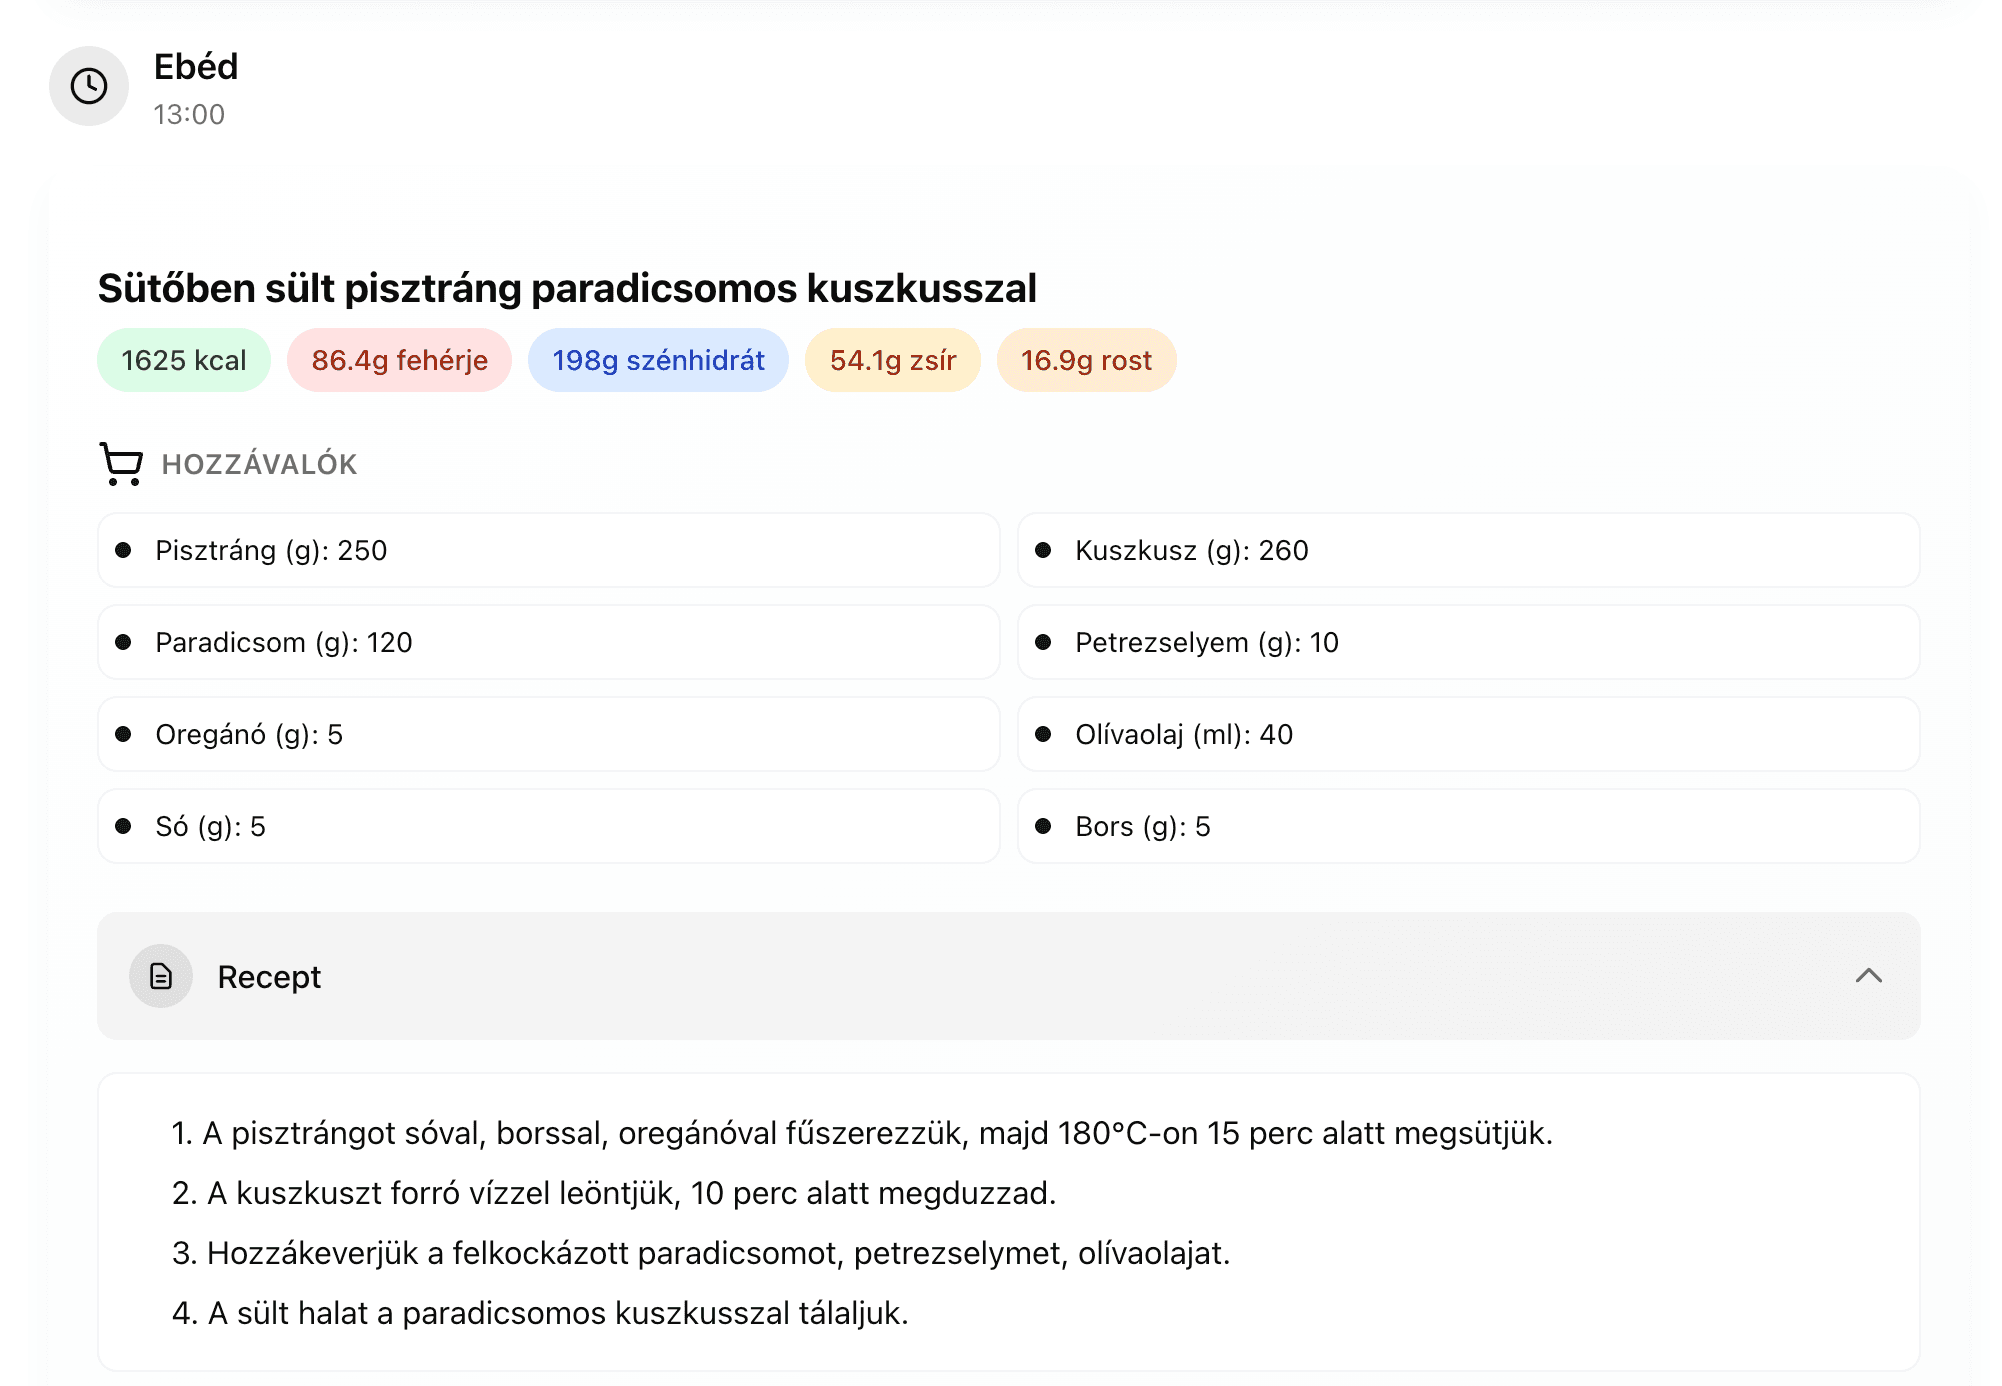Click the Petrezselyem (g): 10 ingredient
2002x1386 pixels.
tap(1468, 642)
